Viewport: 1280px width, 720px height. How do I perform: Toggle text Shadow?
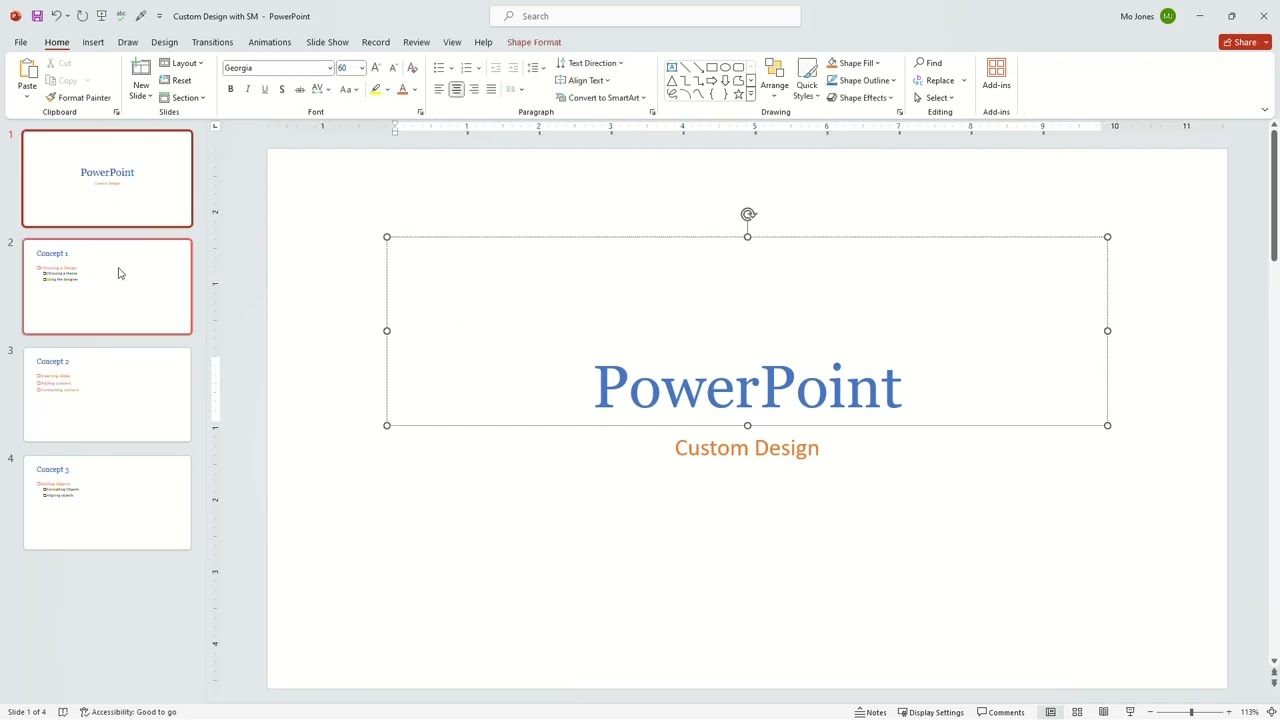282,90
